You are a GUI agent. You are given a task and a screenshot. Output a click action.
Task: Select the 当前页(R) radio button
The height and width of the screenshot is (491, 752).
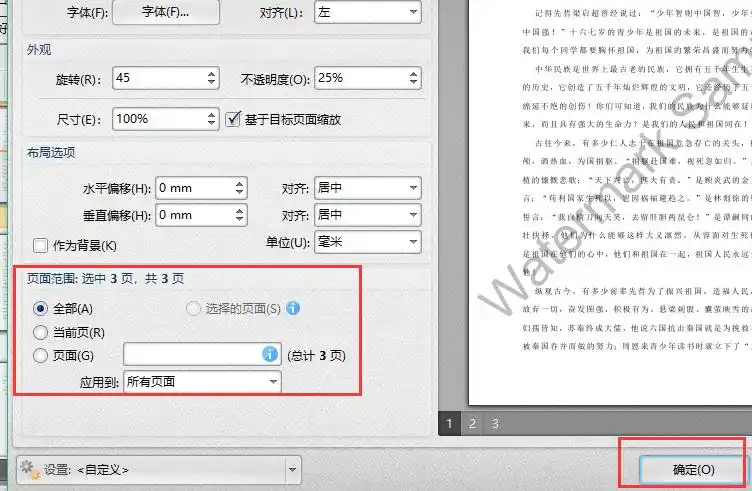click(x=41, y=332)
